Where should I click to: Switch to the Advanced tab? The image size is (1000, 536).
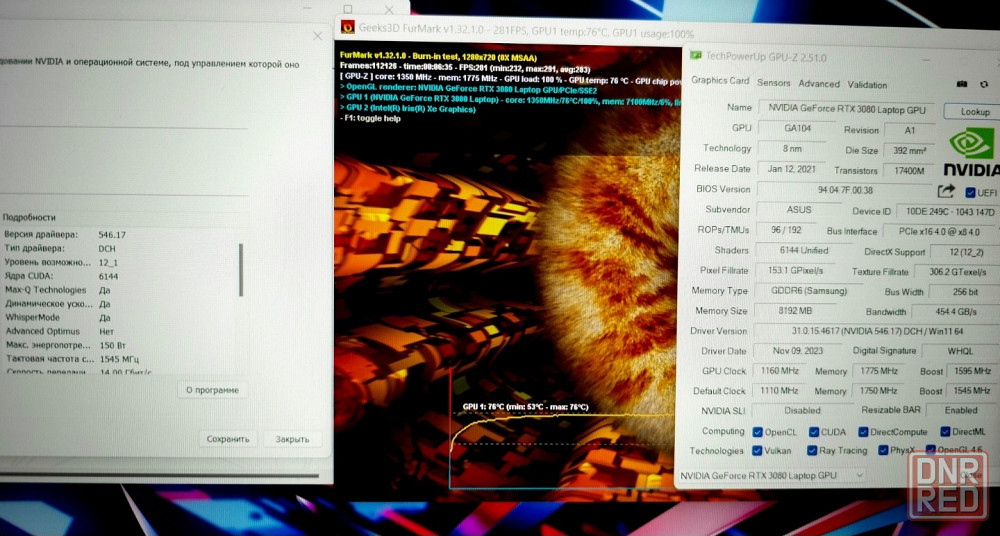pos(819,84)
